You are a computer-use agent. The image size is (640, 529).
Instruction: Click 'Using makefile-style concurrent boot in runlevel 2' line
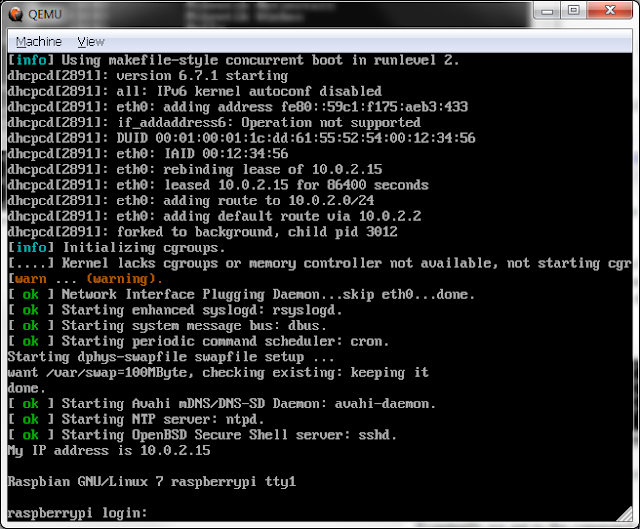pyautogui.click(x=233, y=60)
